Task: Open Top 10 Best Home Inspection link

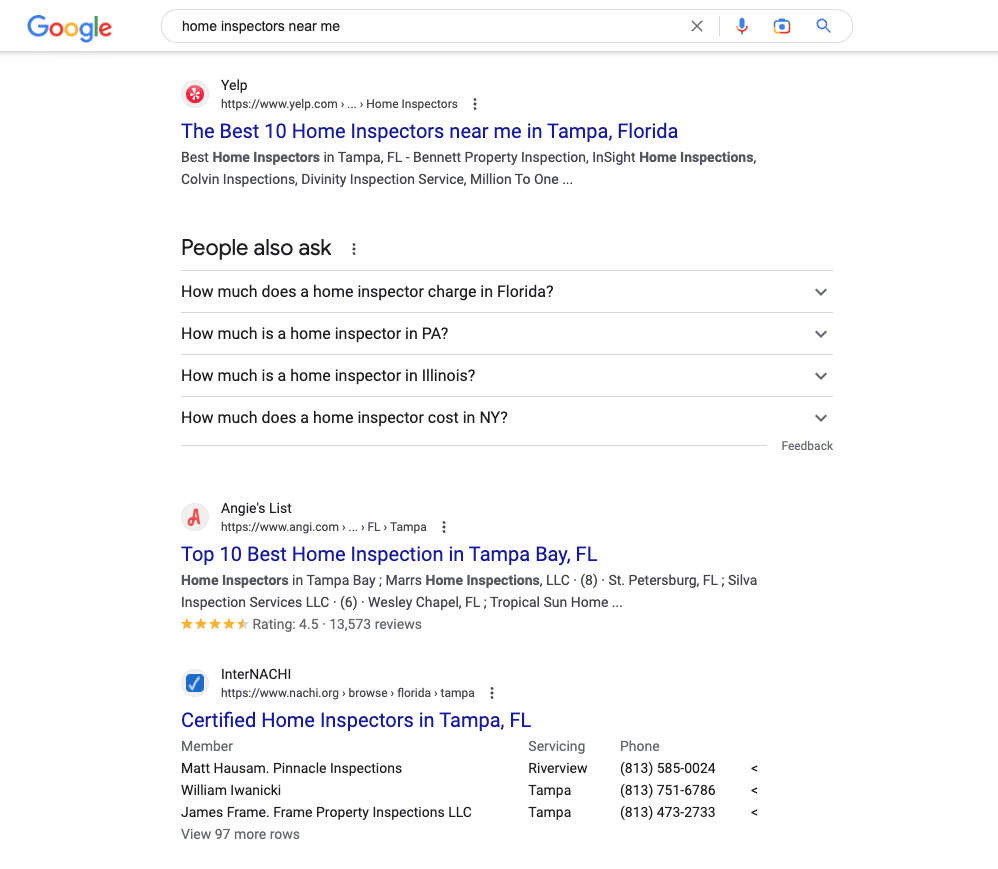Action: coord(389,554)
